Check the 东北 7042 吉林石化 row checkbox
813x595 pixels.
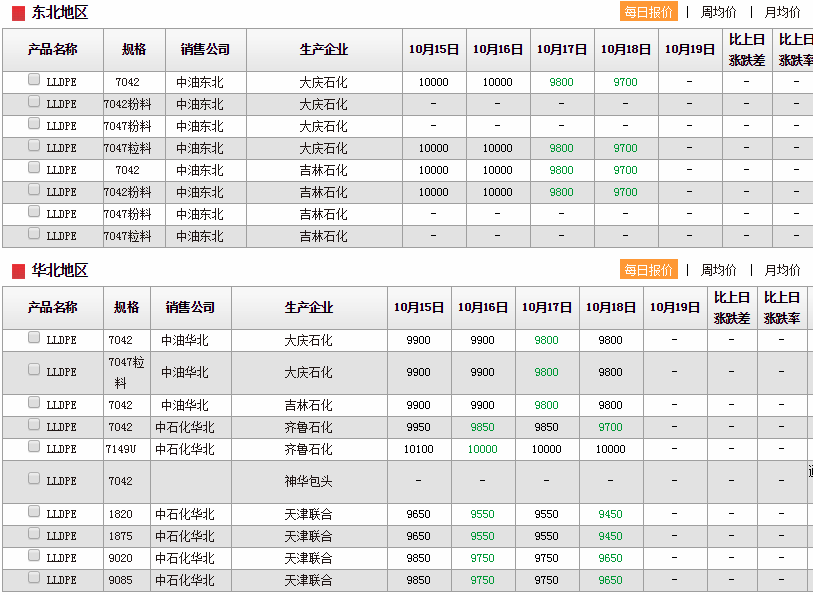point(34,167)
